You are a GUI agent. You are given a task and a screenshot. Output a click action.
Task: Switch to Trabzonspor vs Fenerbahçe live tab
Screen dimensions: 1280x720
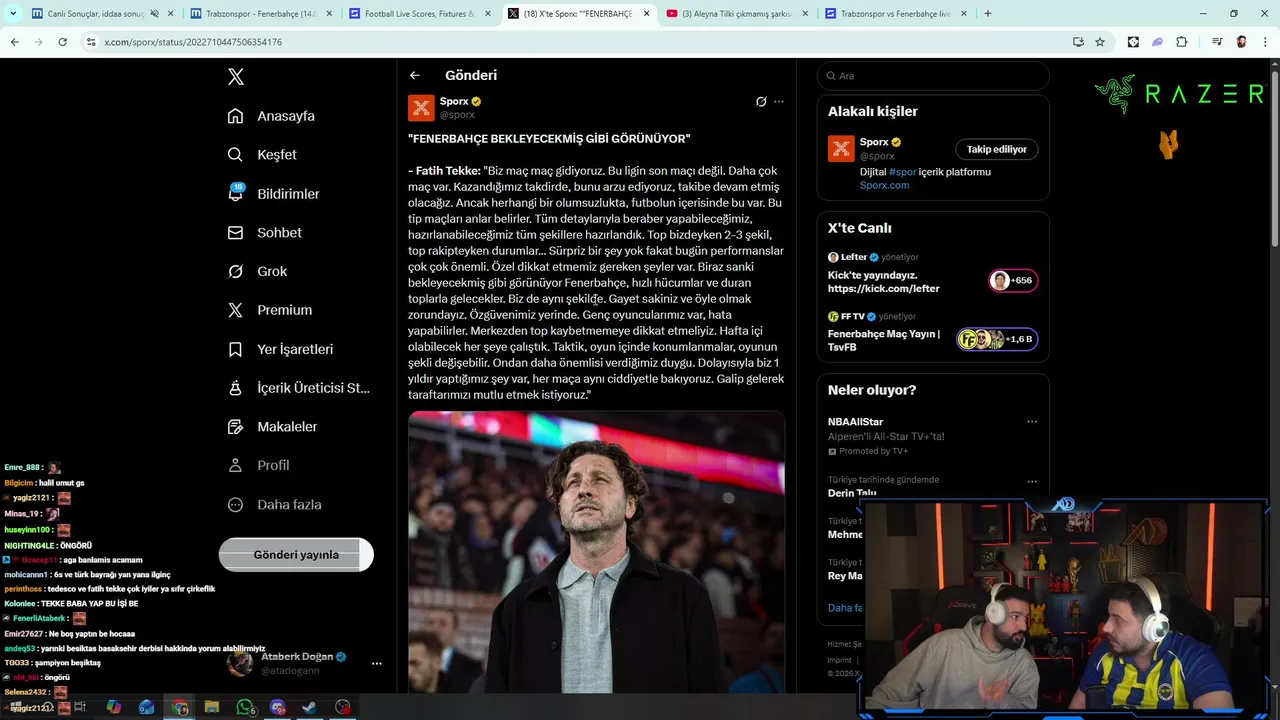(x=895, y=14)
